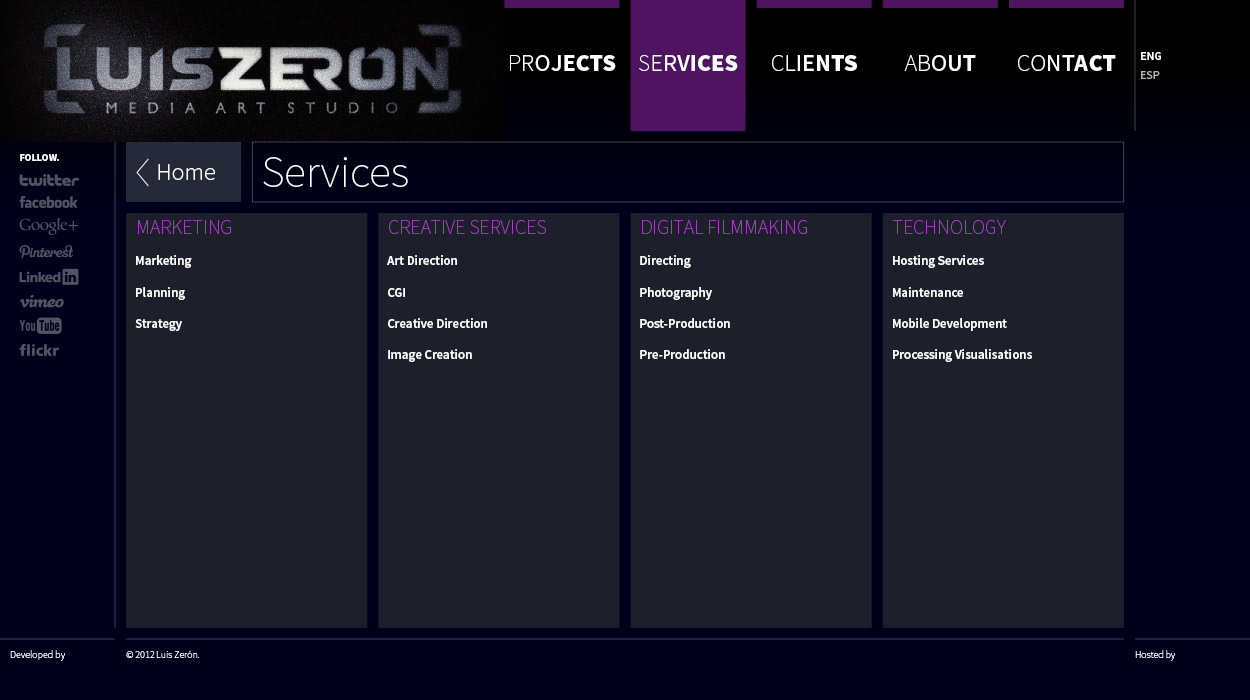Click the CREATIVE SERVICES column heading
The image size is (1250, 700).
(467, 227)
